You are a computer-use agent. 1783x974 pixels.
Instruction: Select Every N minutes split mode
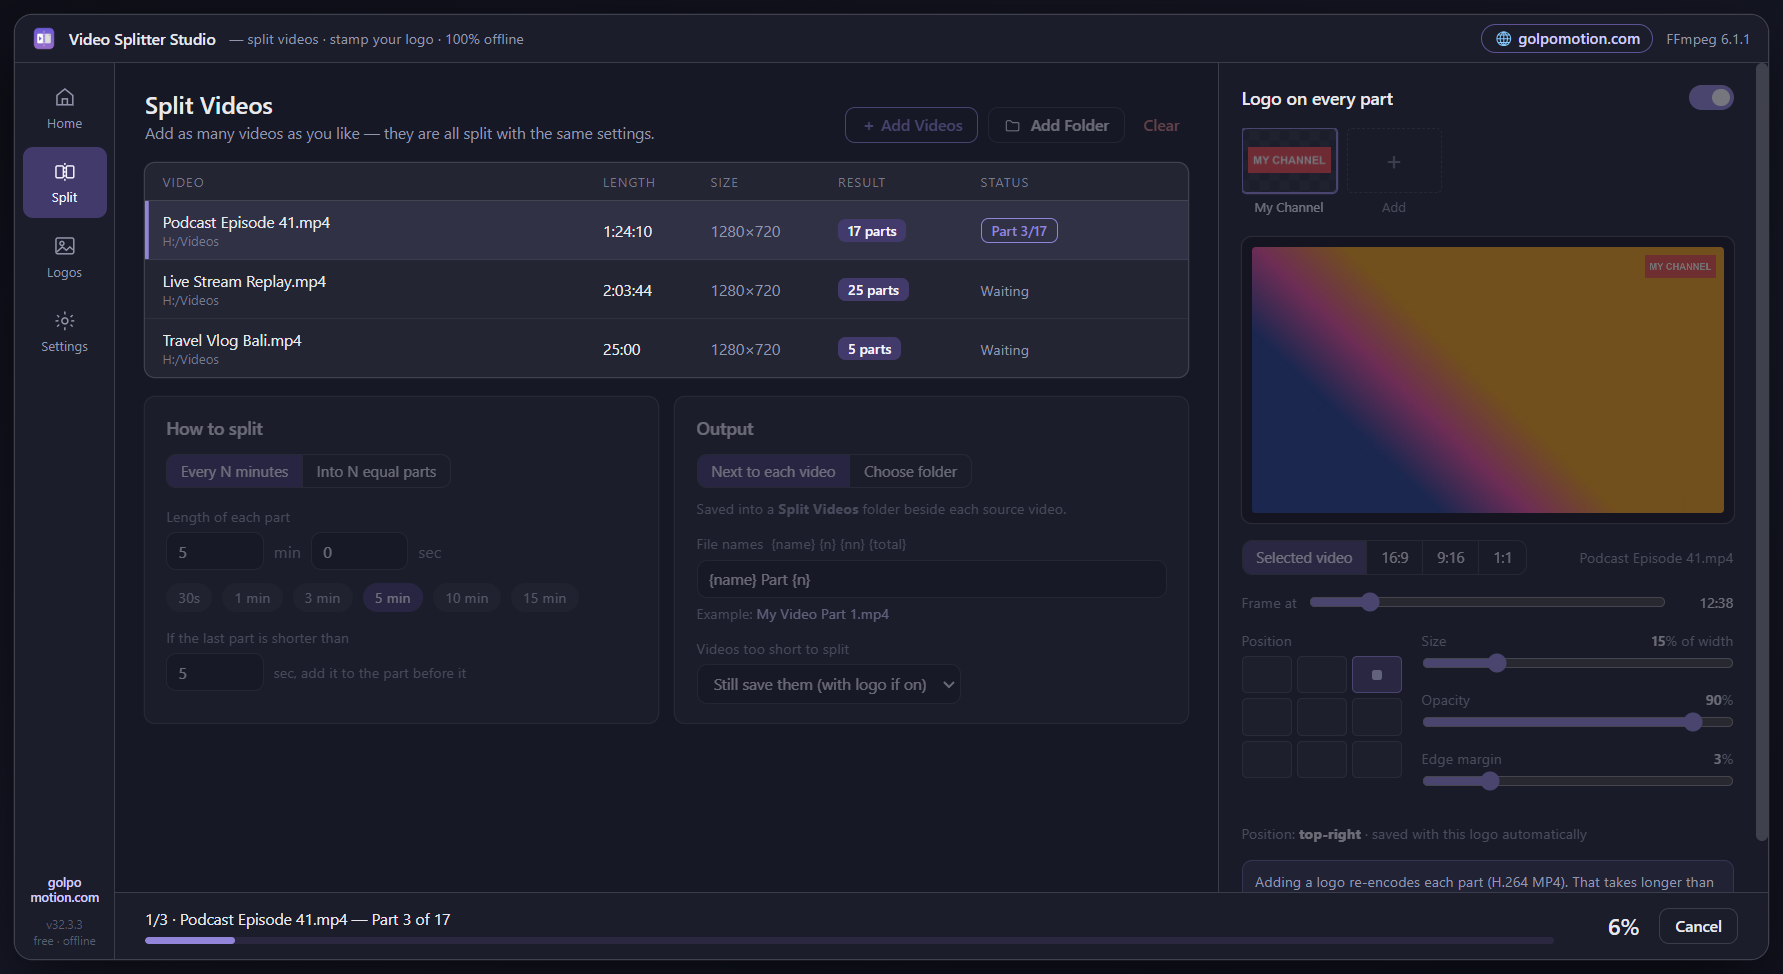point(234,472)
